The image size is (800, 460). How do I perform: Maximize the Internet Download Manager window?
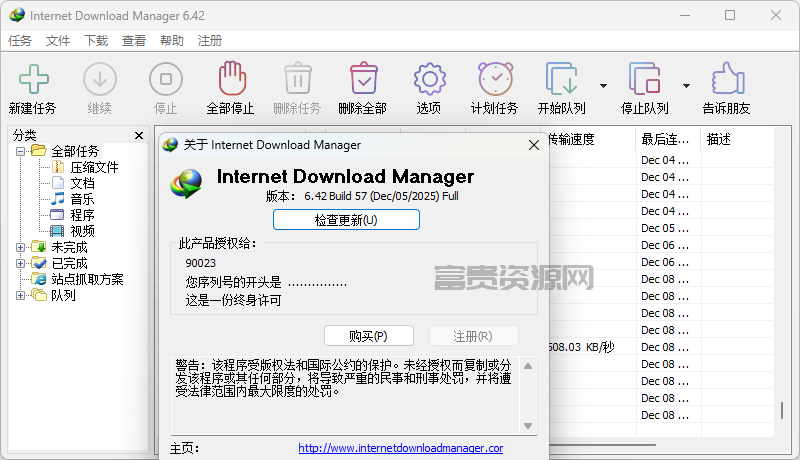730,16
